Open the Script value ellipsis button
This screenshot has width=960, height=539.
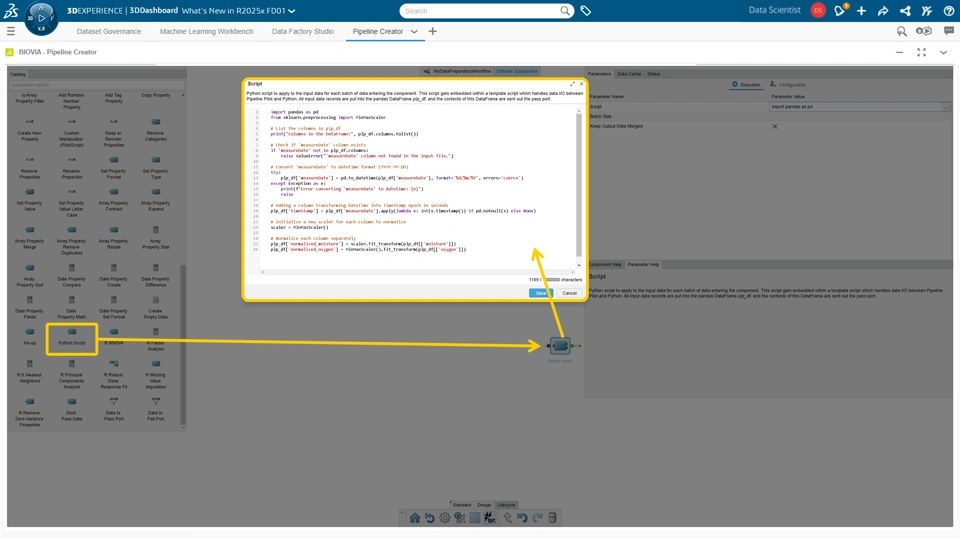946,107
